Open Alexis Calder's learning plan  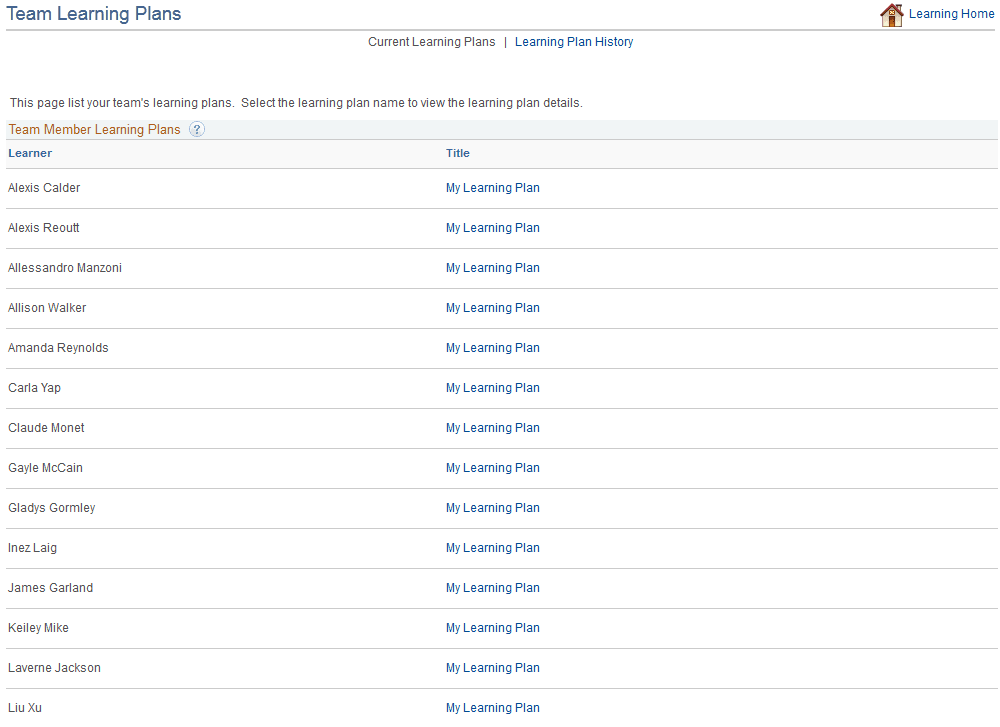[492, 187]
